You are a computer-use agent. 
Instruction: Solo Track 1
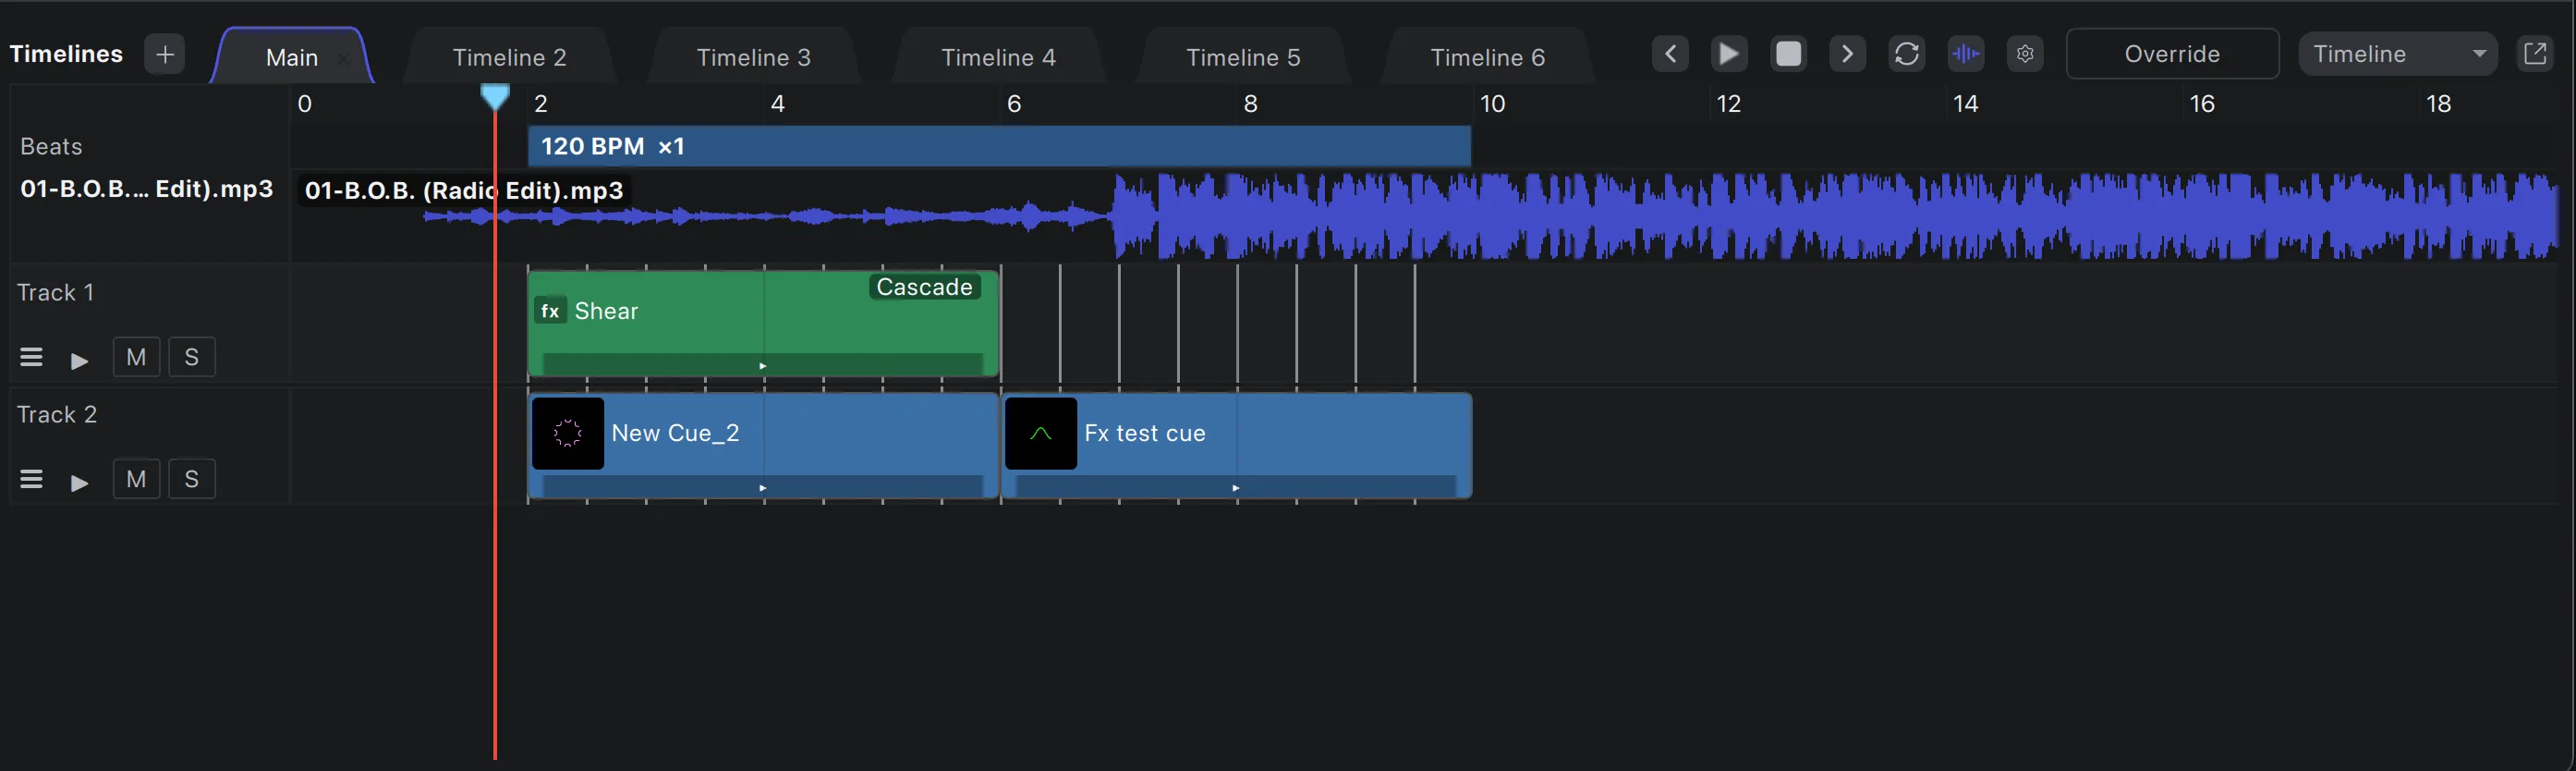click(192, 357)
